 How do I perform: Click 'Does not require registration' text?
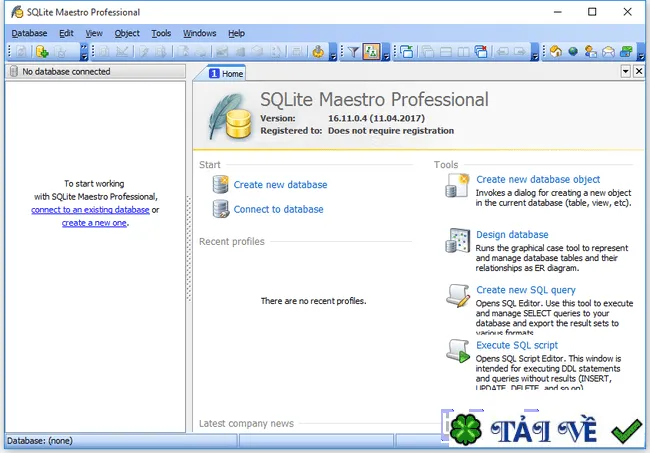pos(391,131)
